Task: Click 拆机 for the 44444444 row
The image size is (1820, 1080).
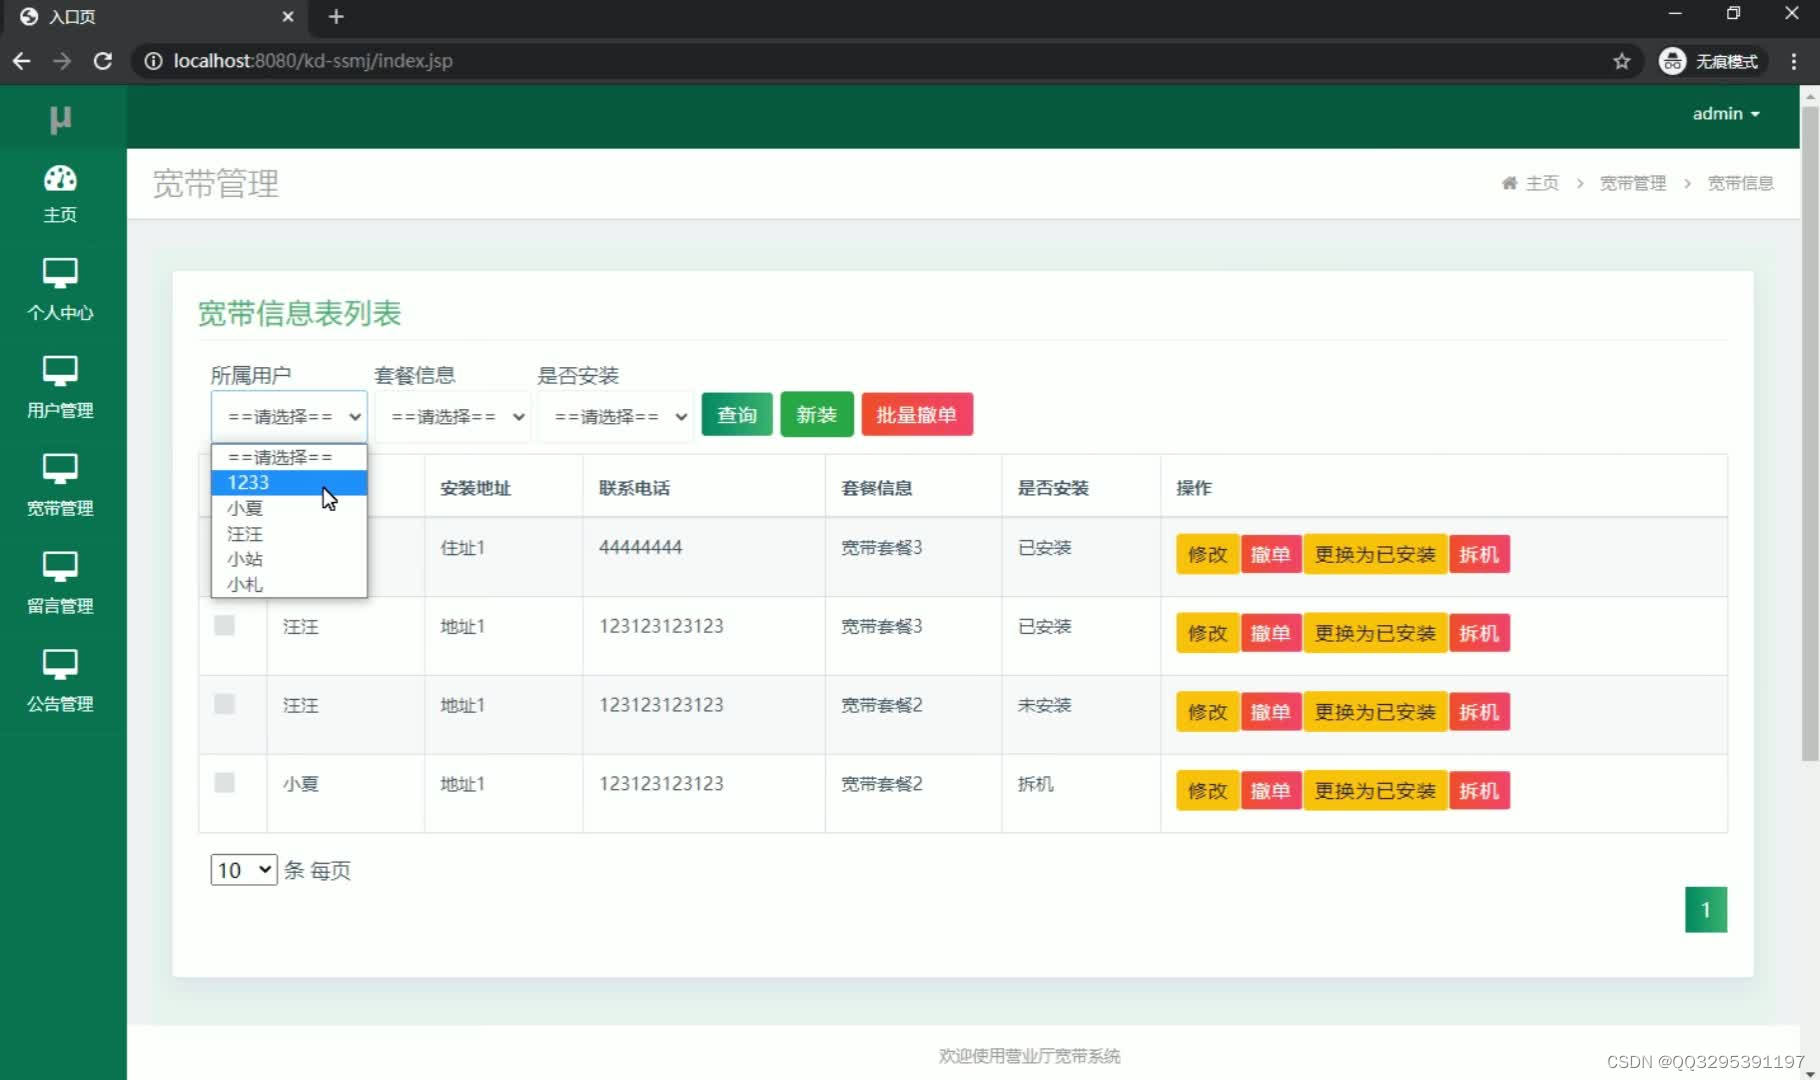Action: 1479,554
